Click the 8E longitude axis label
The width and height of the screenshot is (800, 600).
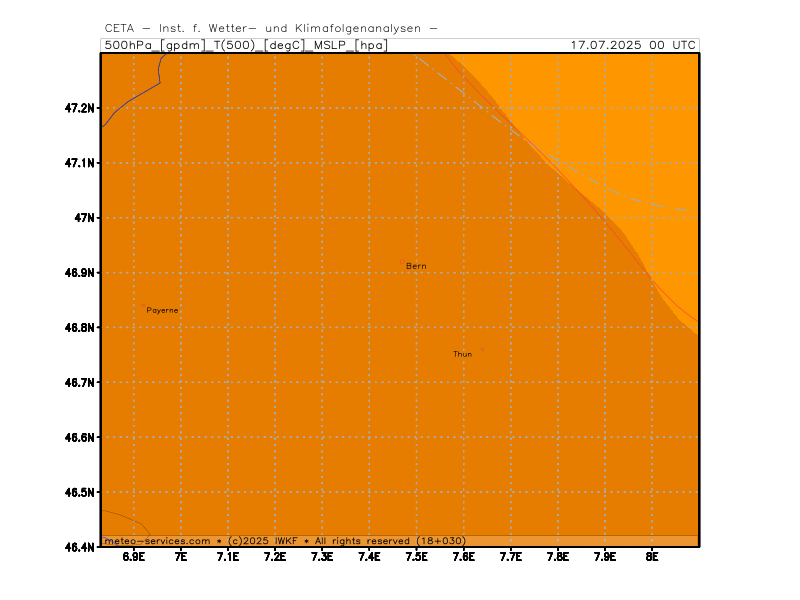click(x=652, y=556)
